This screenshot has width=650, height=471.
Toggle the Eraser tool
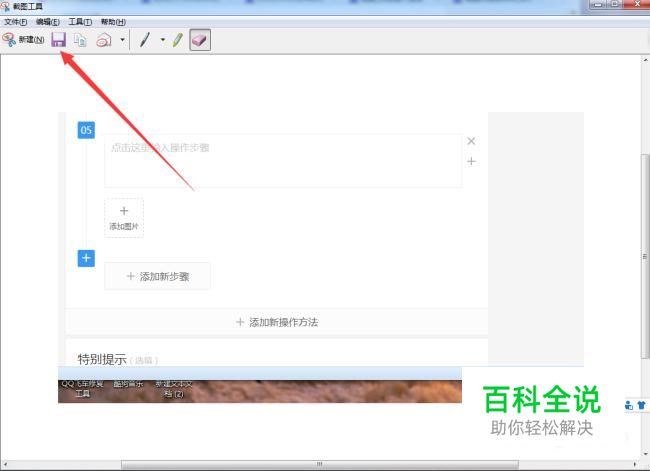[x=200, y=40]
